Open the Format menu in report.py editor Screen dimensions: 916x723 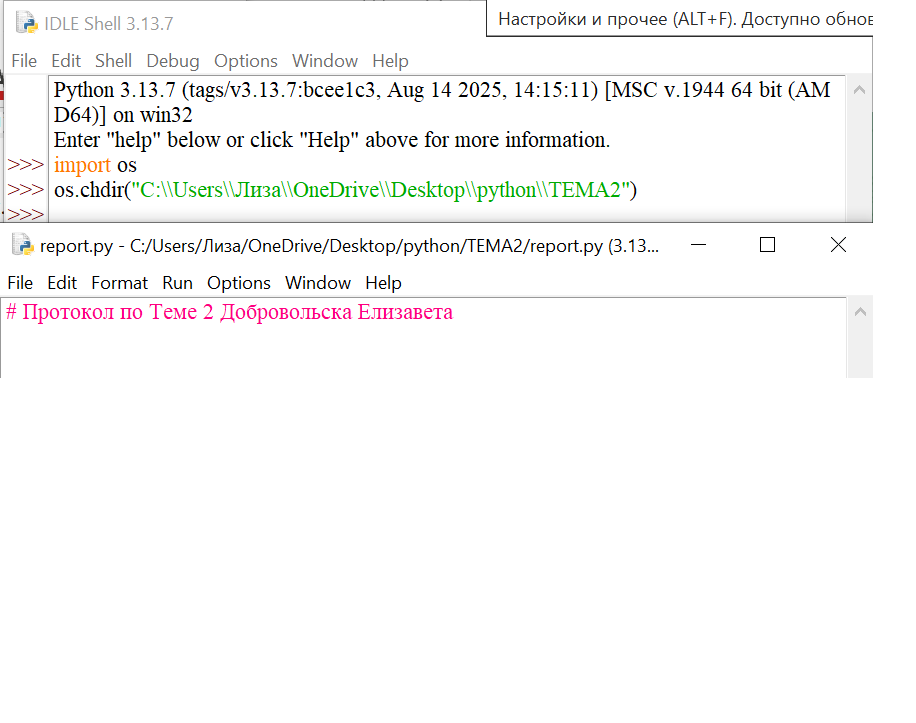[x=119, y=283]
